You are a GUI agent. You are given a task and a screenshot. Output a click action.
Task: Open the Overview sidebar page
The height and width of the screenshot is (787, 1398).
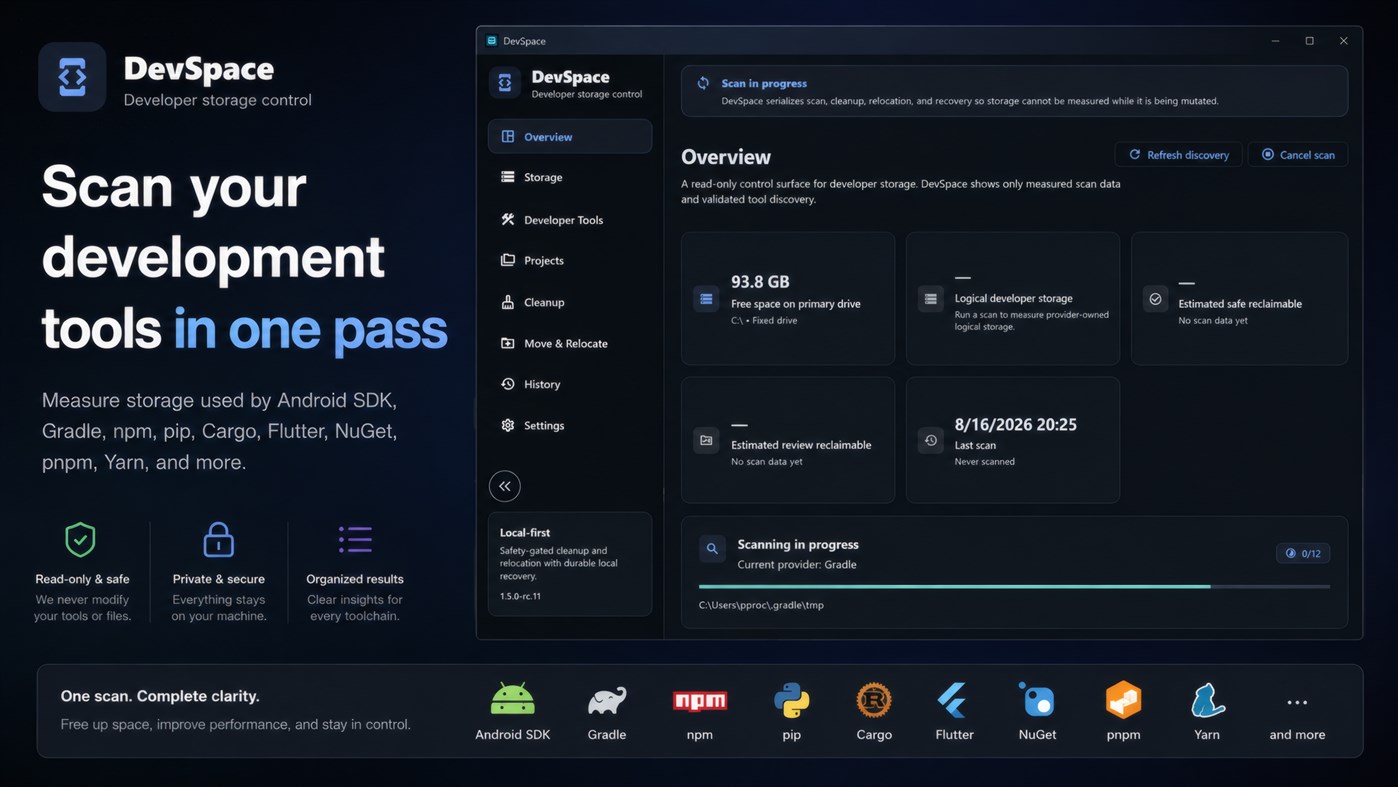click(x=569, y=136)
